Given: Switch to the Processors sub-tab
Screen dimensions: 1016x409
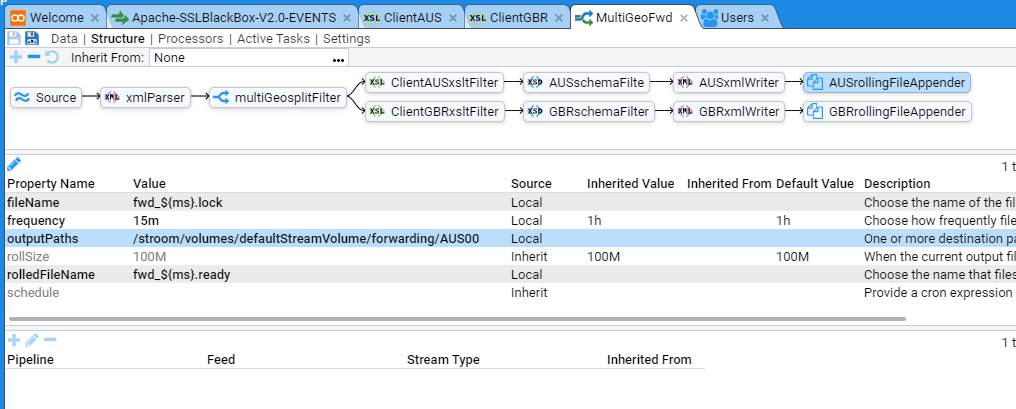Looking at the screenshot, I should click(x=190, y=38).
